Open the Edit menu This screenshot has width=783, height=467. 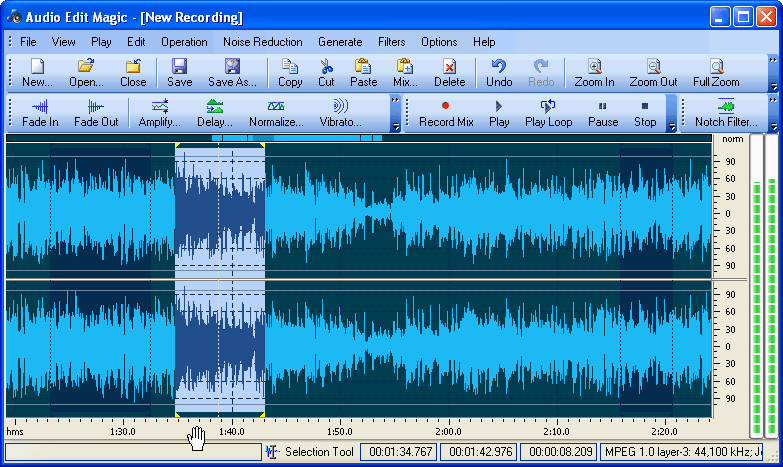click(x=136, y=42)
